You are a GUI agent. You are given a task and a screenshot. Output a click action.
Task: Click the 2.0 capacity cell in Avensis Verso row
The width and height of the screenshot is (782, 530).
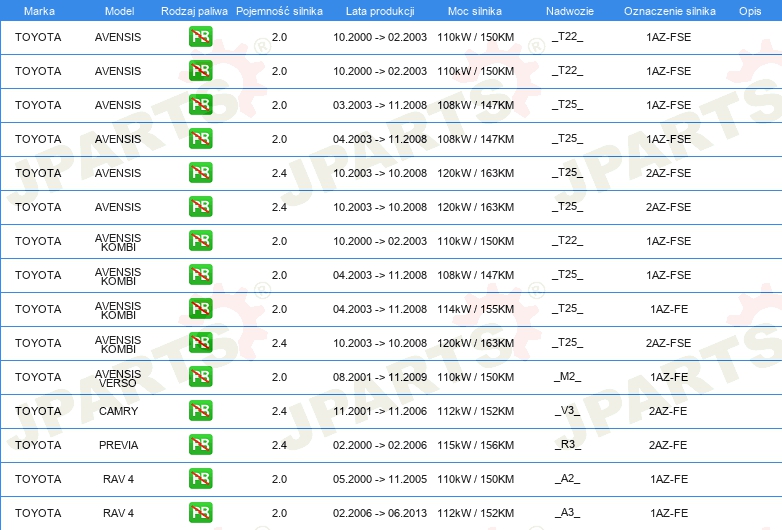279,377
